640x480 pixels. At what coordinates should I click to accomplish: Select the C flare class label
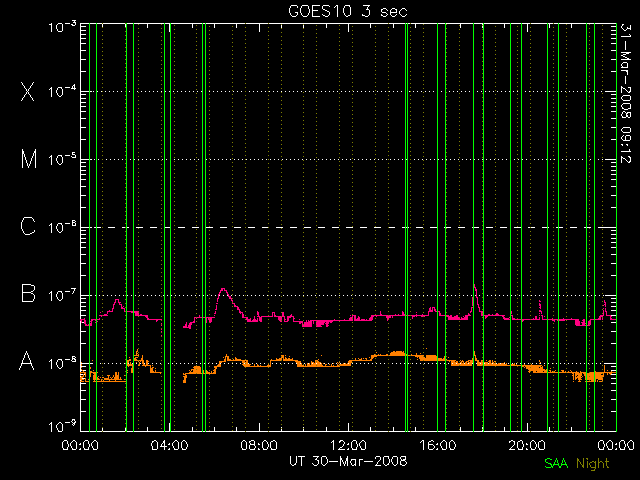(28, 226)
